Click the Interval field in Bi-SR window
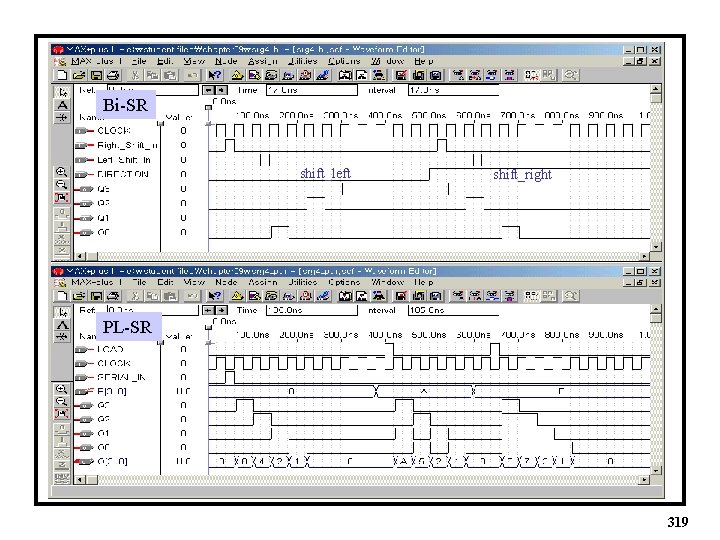 pyautogui.click(x=453, y=90)
